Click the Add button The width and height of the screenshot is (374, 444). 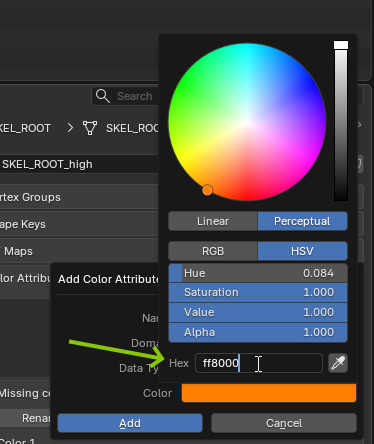[130, 423]
